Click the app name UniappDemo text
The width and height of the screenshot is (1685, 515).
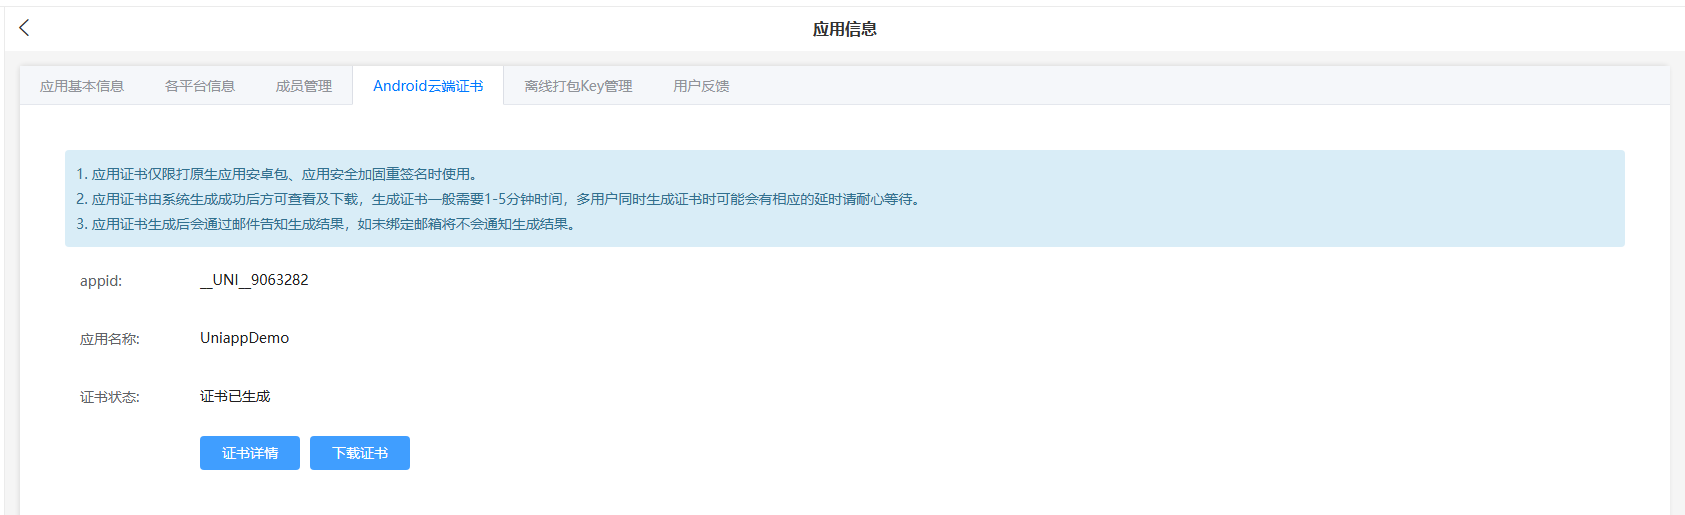pos(244,338)
